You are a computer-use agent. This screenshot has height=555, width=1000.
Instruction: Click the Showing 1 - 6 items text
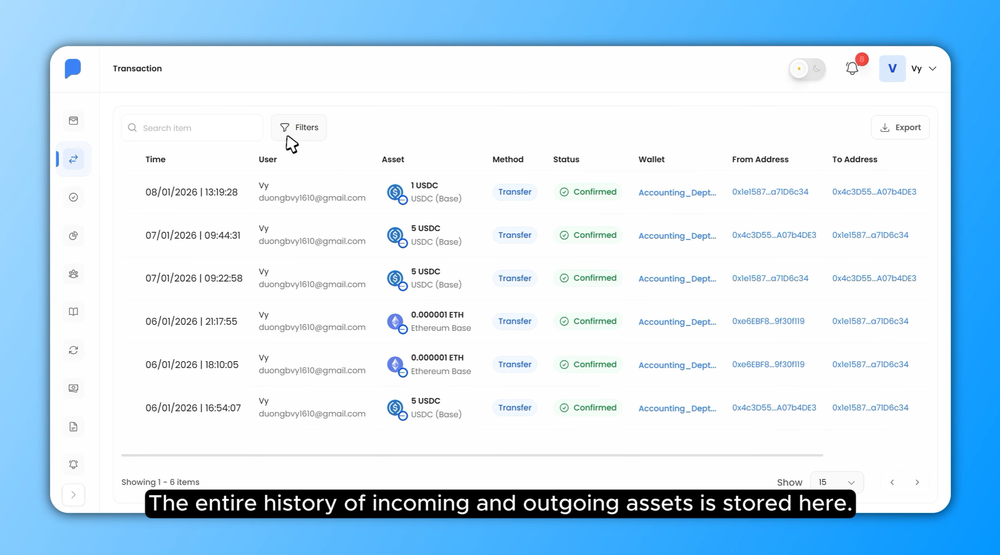click(x=160, y=482)
